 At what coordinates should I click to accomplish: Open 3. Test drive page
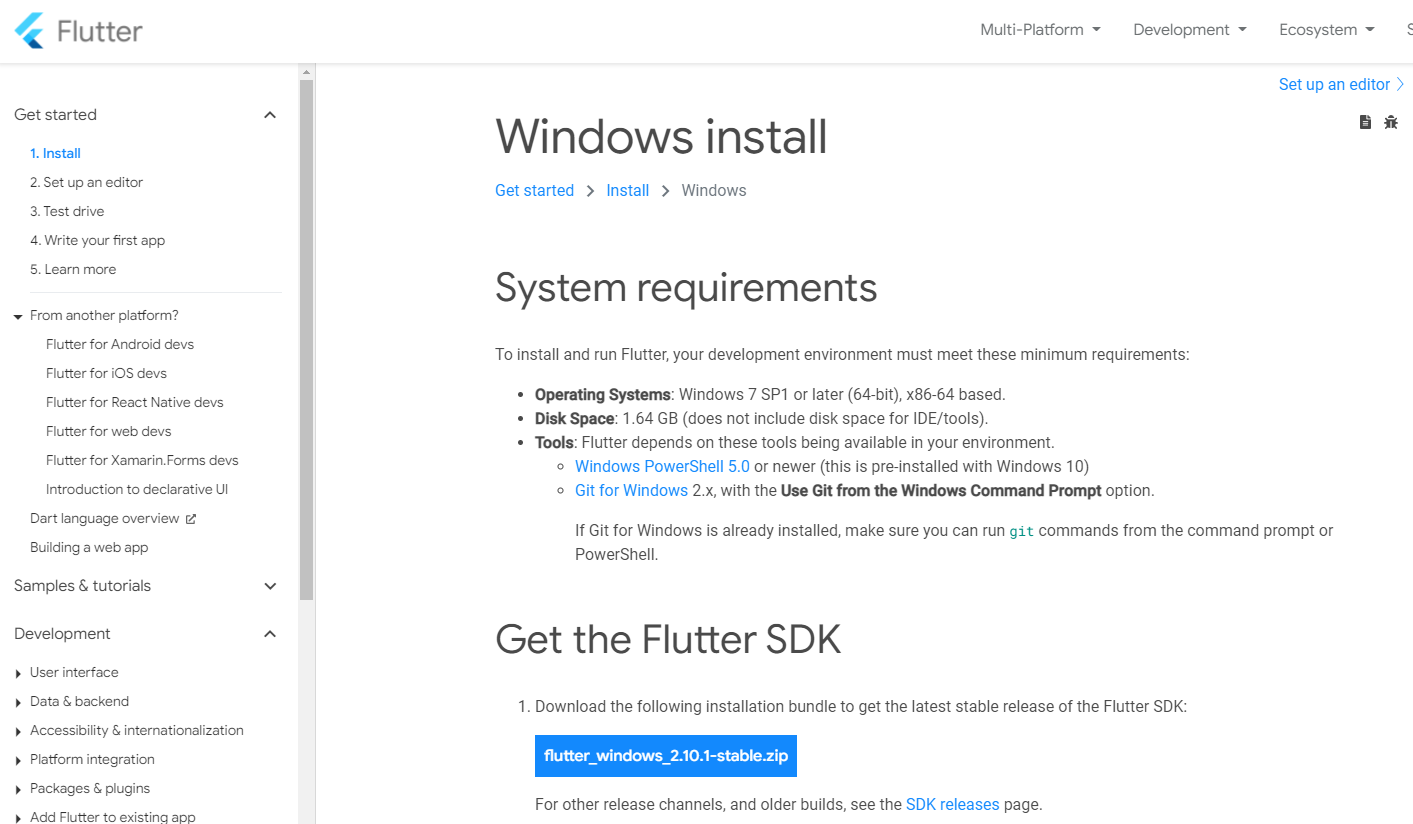[67, 211]
